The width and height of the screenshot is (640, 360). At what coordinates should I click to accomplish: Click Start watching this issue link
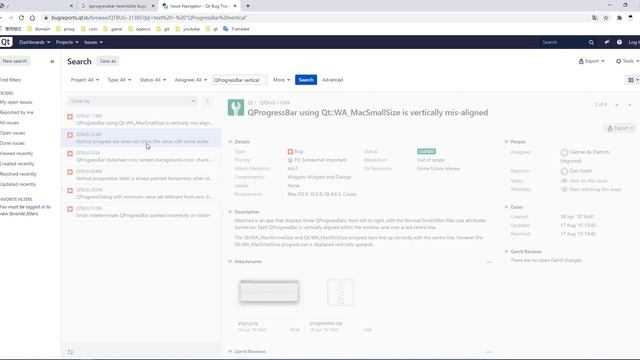point(595,189)
